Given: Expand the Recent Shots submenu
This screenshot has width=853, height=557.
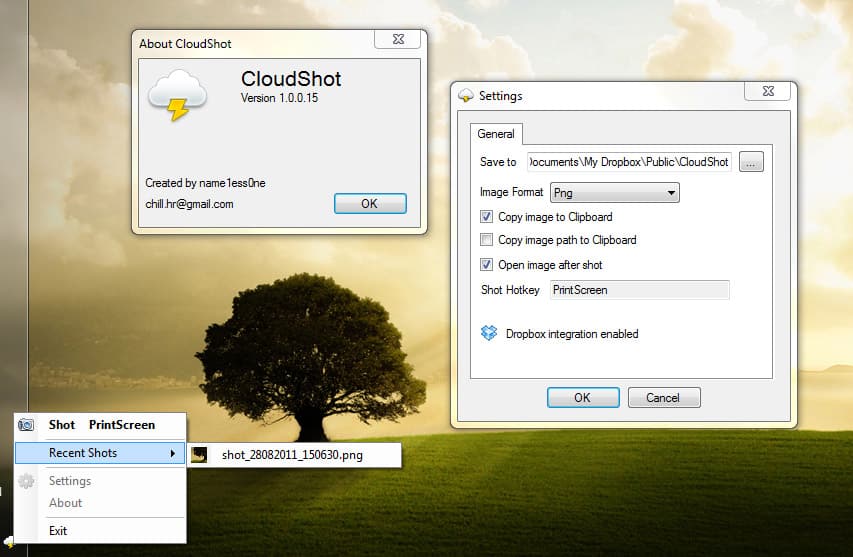Looking at the screenshot, I should click(x=100, y=453).
